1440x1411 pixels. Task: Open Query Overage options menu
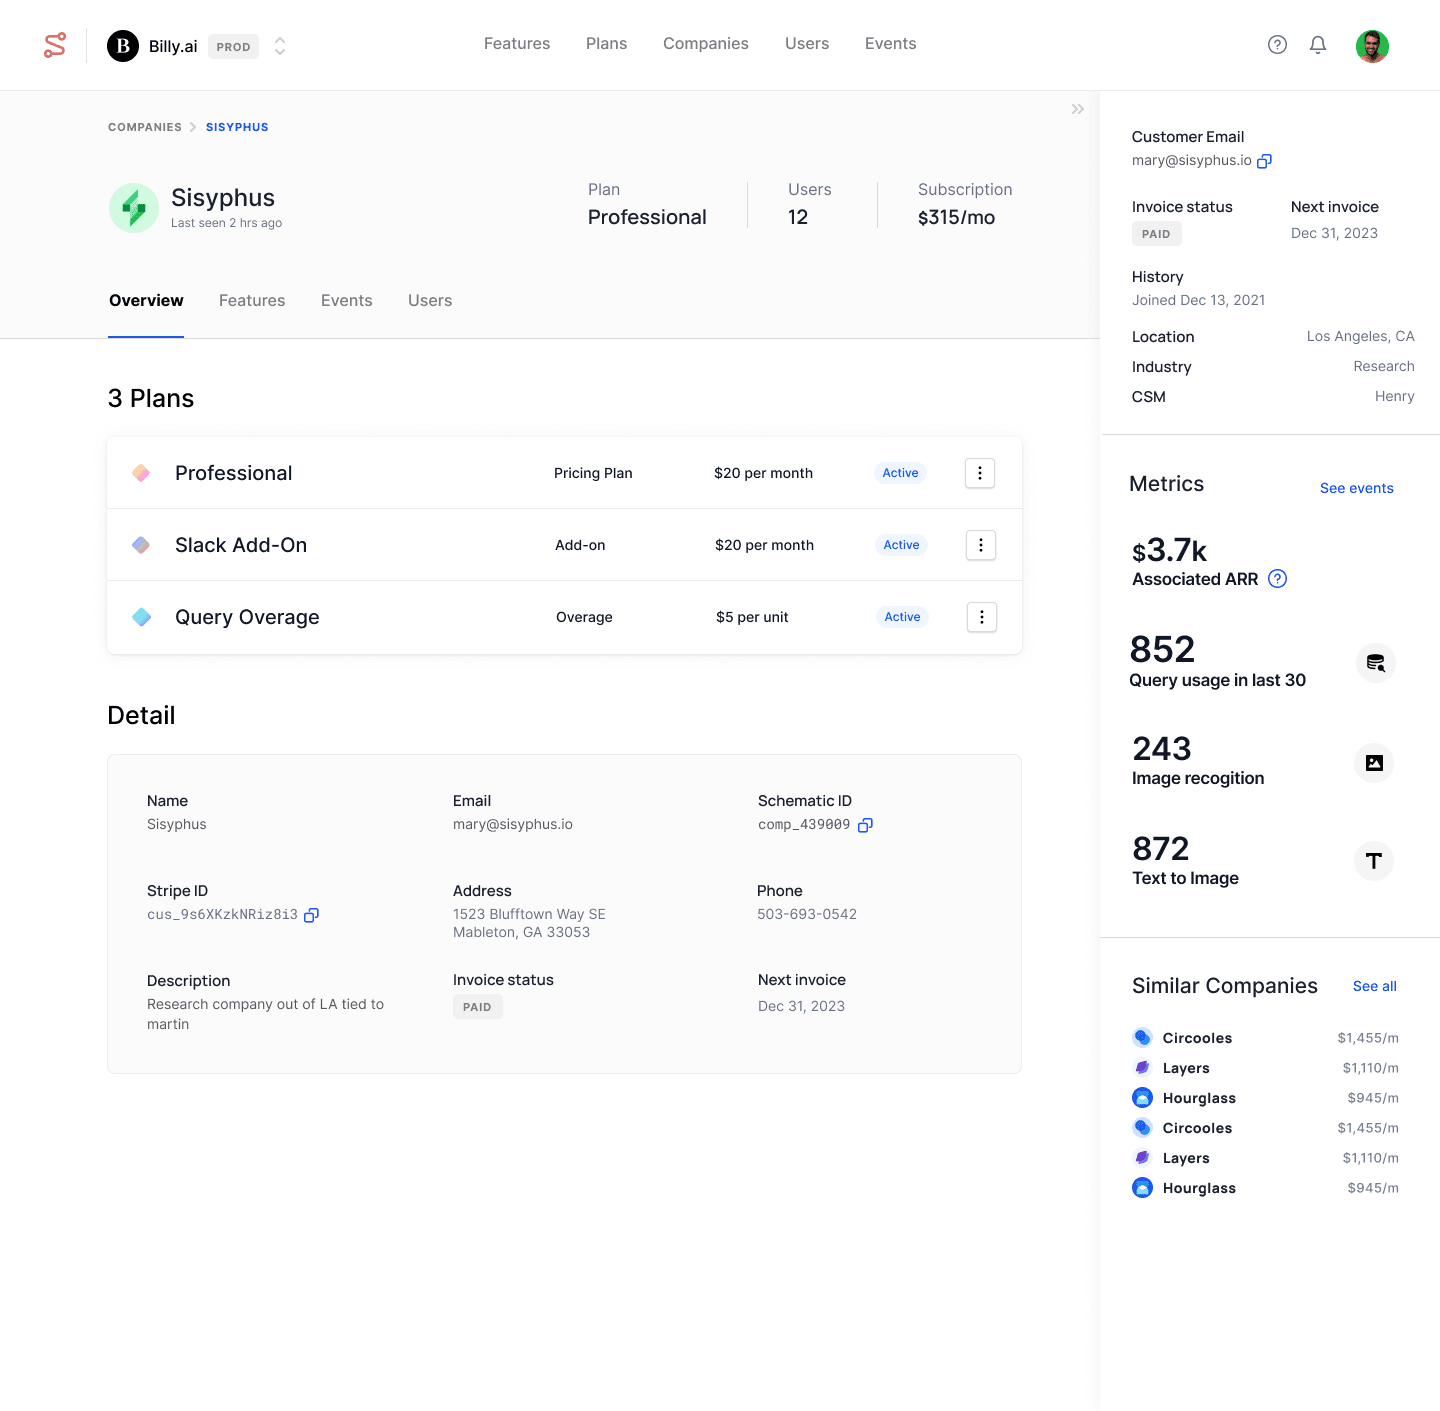(981, 617)
